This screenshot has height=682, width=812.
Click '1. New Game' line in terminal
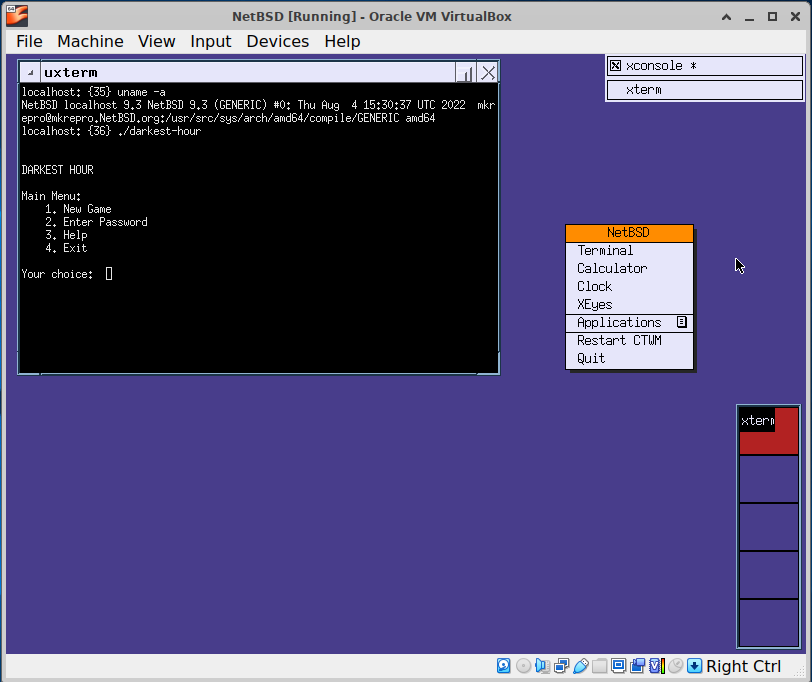78,209
